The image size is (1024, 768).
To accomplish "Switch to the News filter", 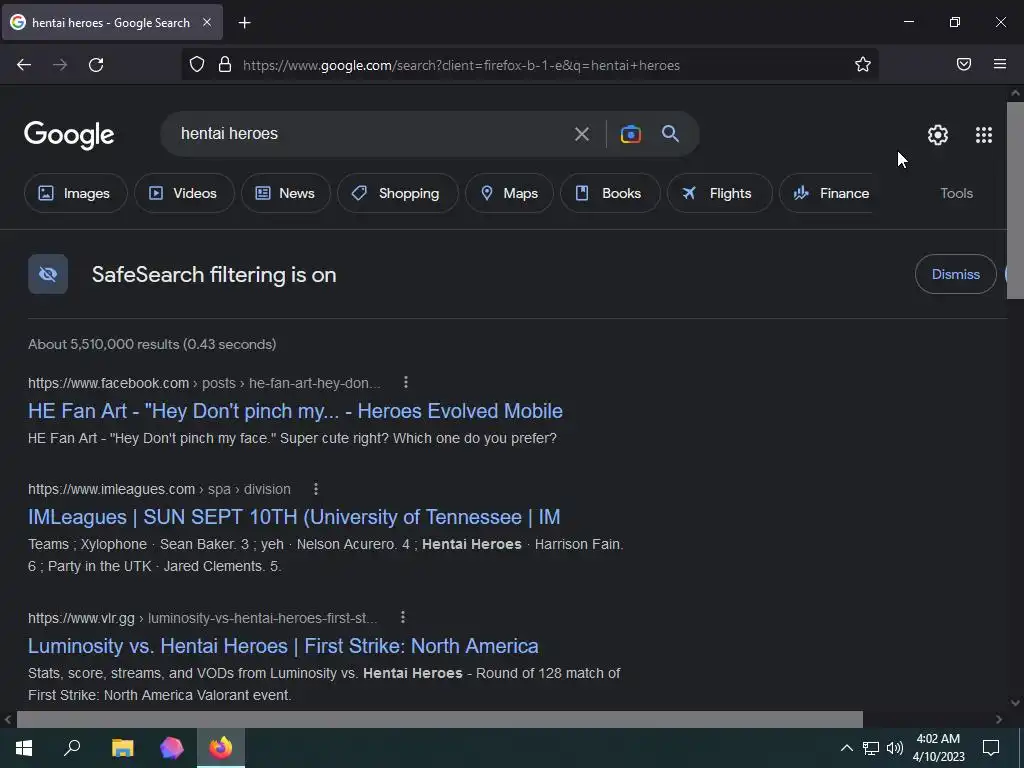I will [x=285, y=193].
